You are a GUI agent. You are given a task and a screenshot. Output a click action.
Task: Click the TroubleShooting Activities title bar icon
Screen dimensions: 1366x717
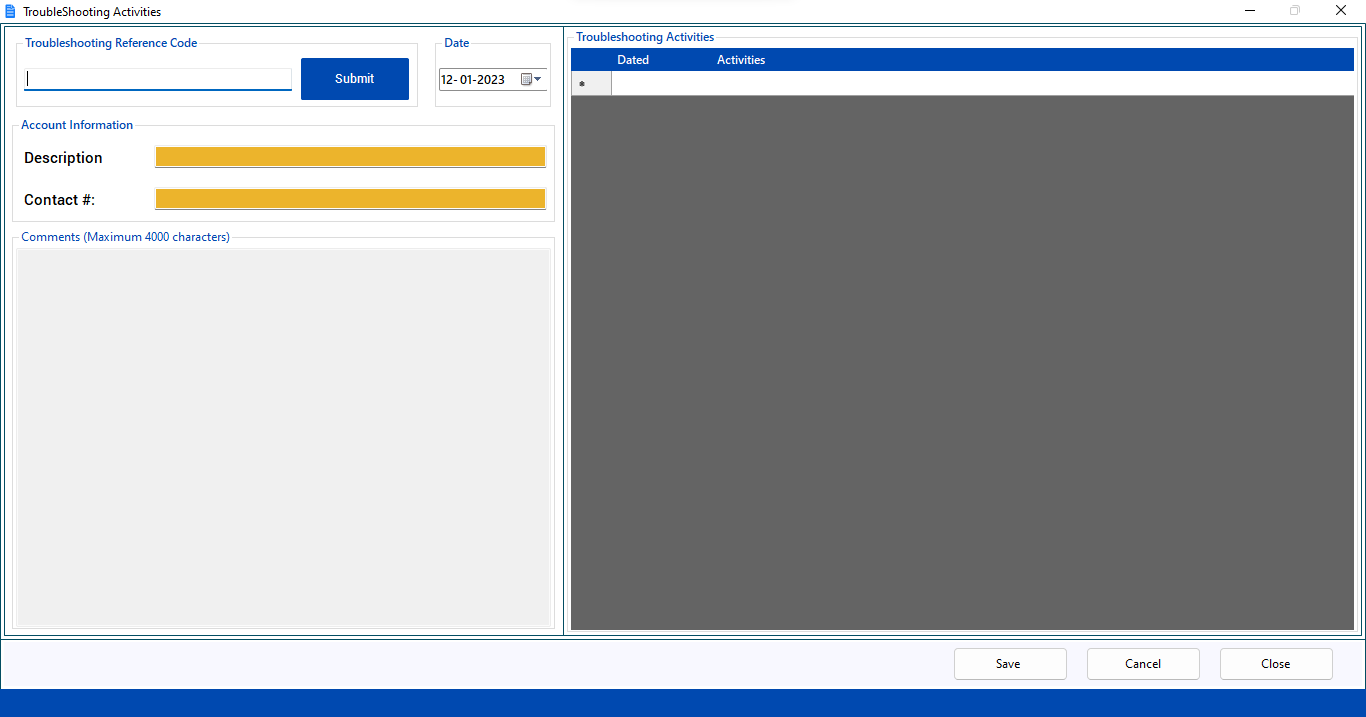click(11, 11)
